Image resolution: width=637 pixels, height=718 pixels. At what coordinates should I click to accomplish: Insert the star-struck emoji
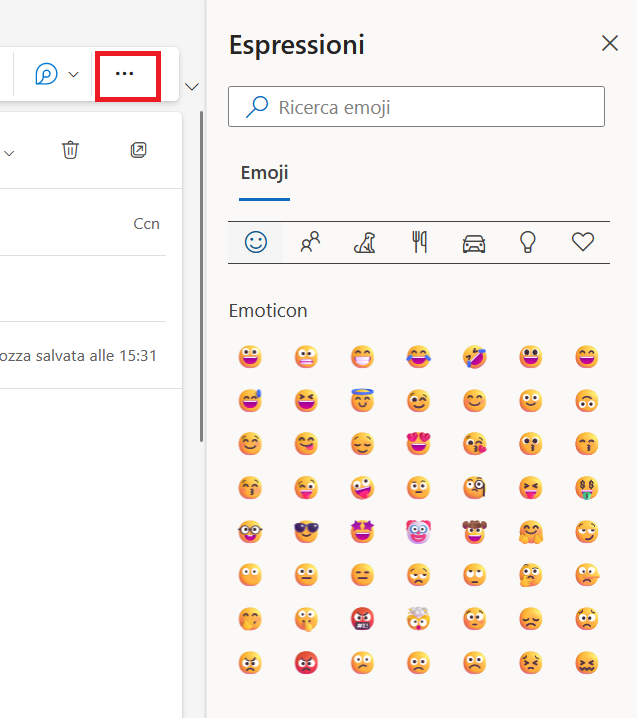click(x=362, y=532)
